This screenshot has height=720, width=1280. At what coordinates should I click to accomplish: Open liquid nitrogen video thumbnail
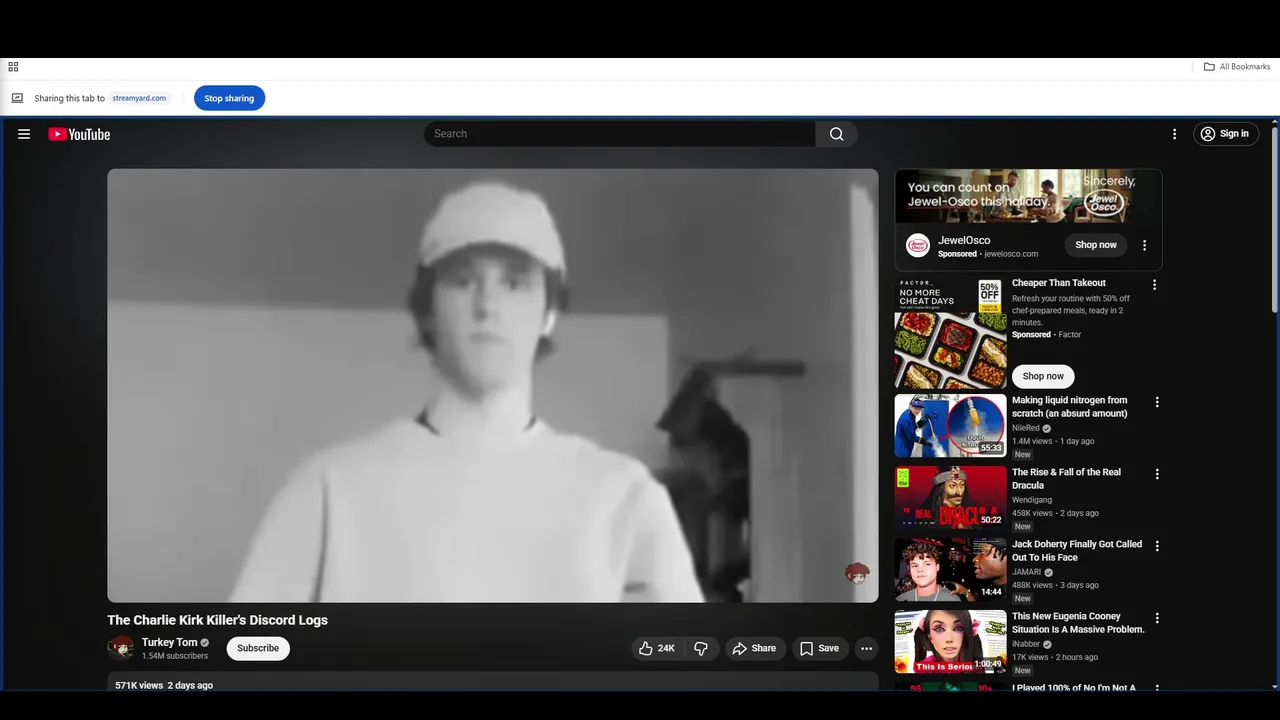tap(950, 426)
